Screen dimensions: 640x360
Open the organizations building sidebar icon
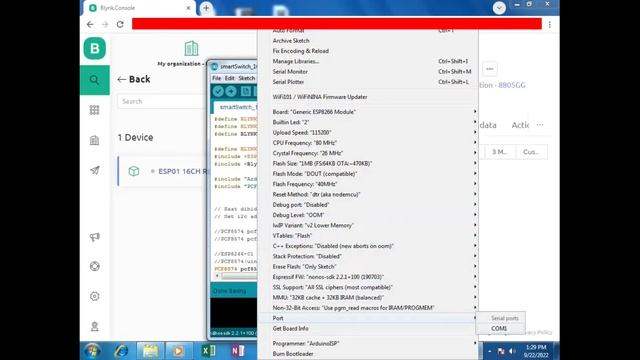pos(94,140)
